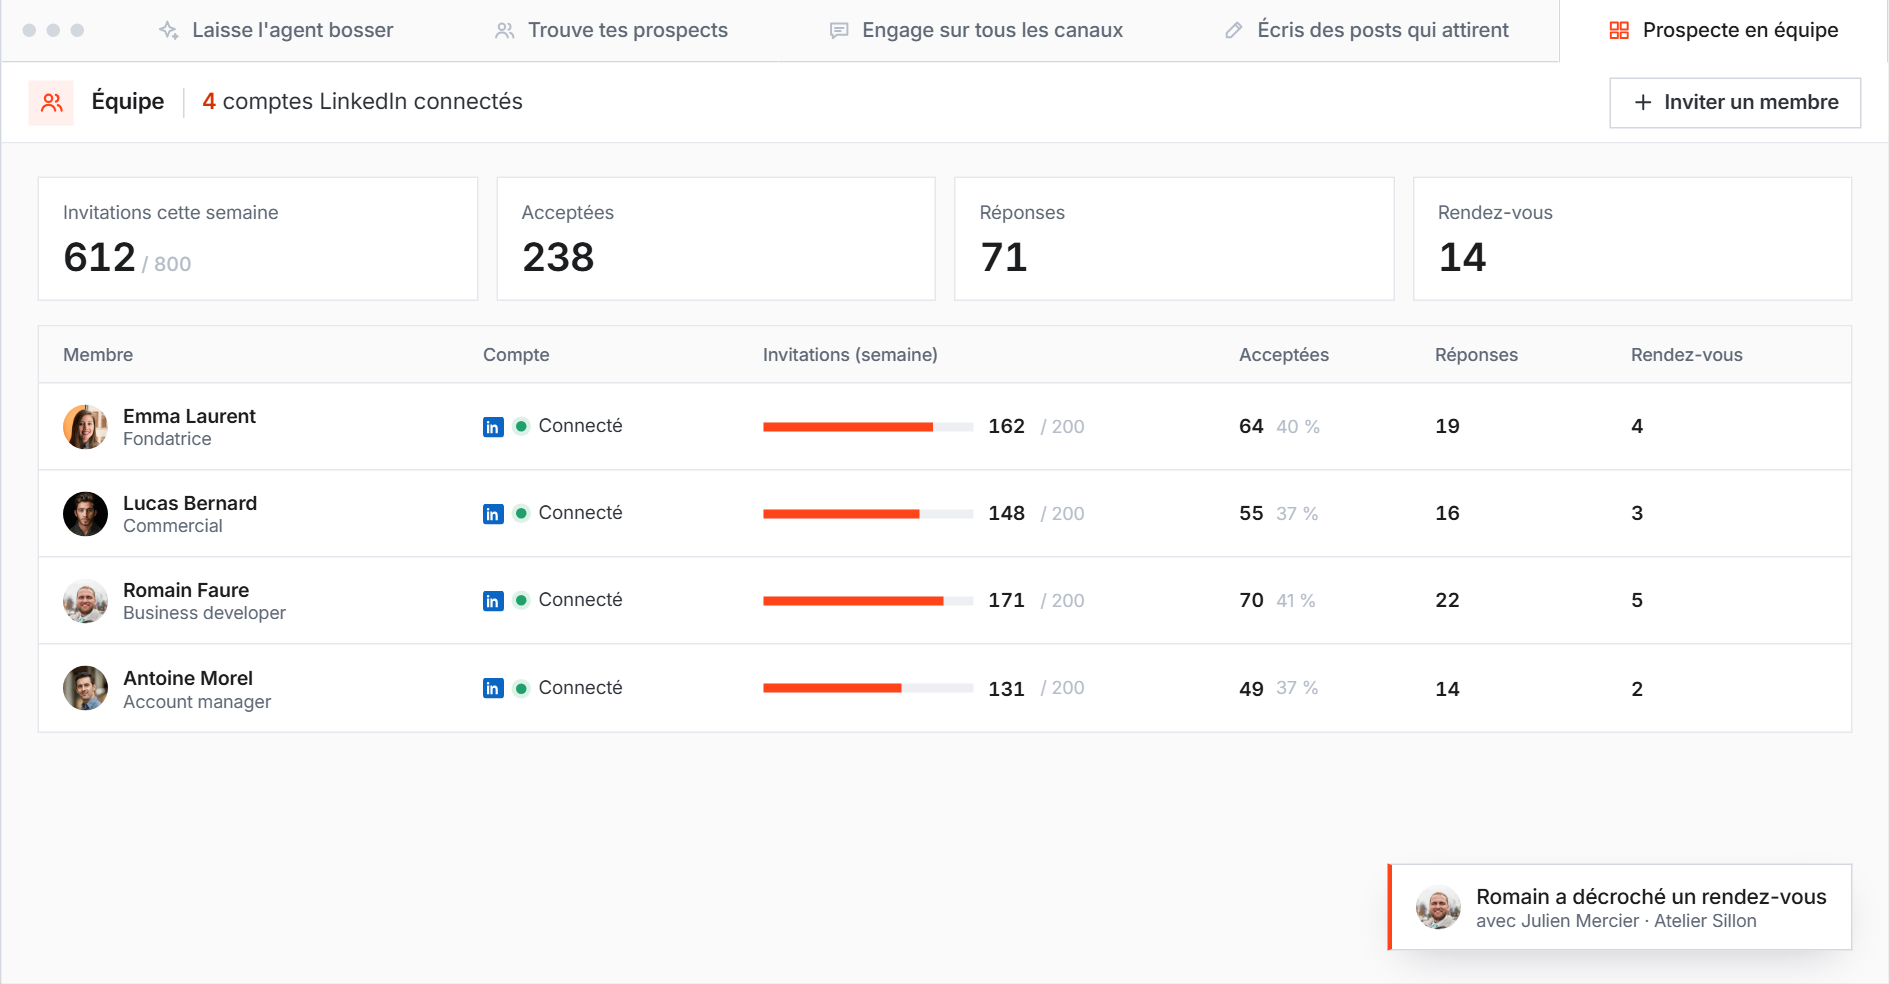Click Lucas Bernard's invitations progress bar
Image resolution: width=1890 pixels, height=984 pixels.
point(868,514)
